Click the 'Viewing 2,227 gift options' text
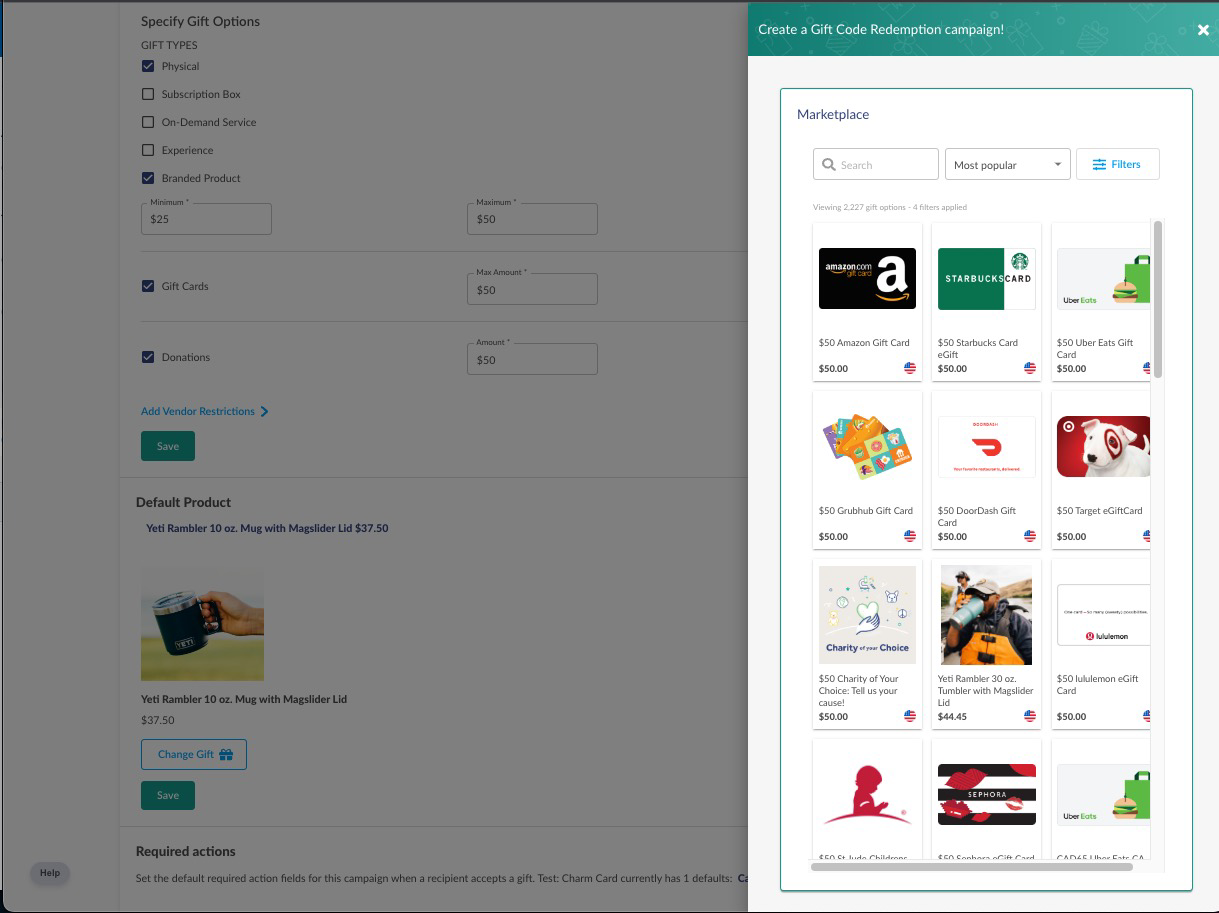The width and height of the screenshot is (1219, 913). click(x=890, y=207)
